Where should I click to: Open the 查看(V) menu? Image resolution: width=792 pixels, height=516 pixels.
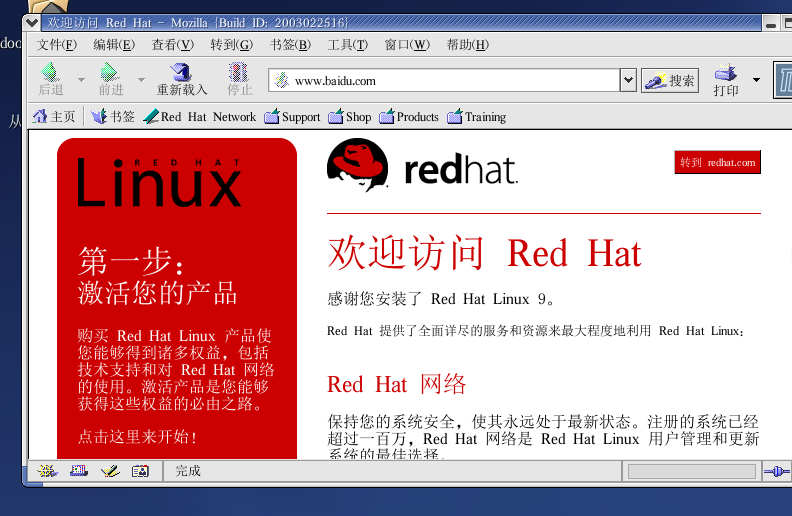point(173,45)
